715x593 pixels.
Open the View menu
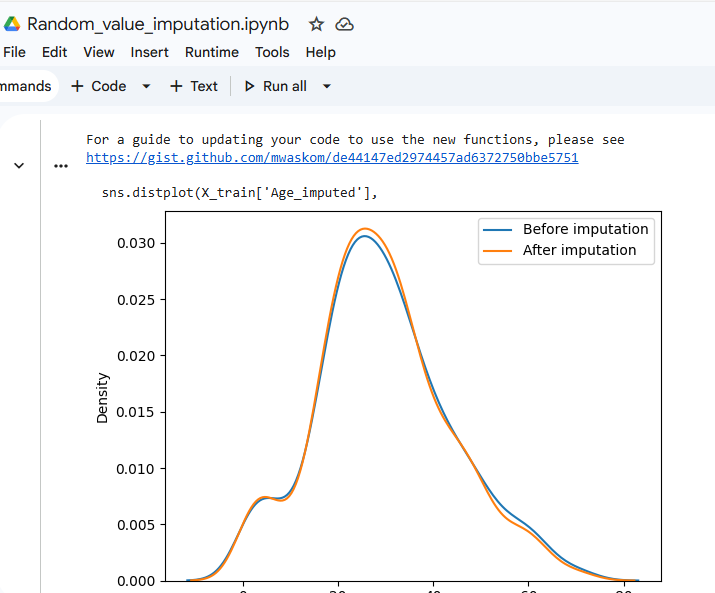tap(98, 52)
